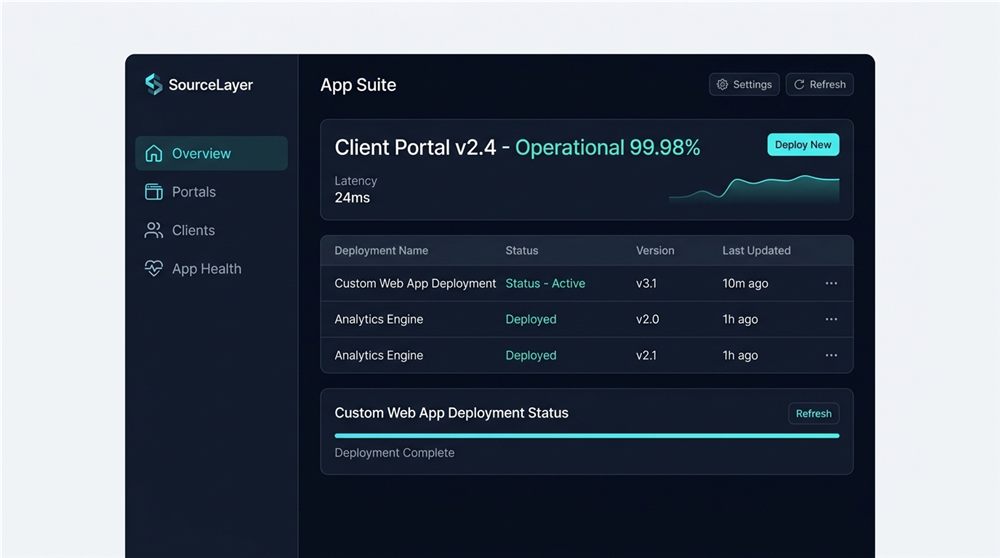Click the header Refresh button
Viewport: 1000px width, 558px height.
tap(820, 84)
